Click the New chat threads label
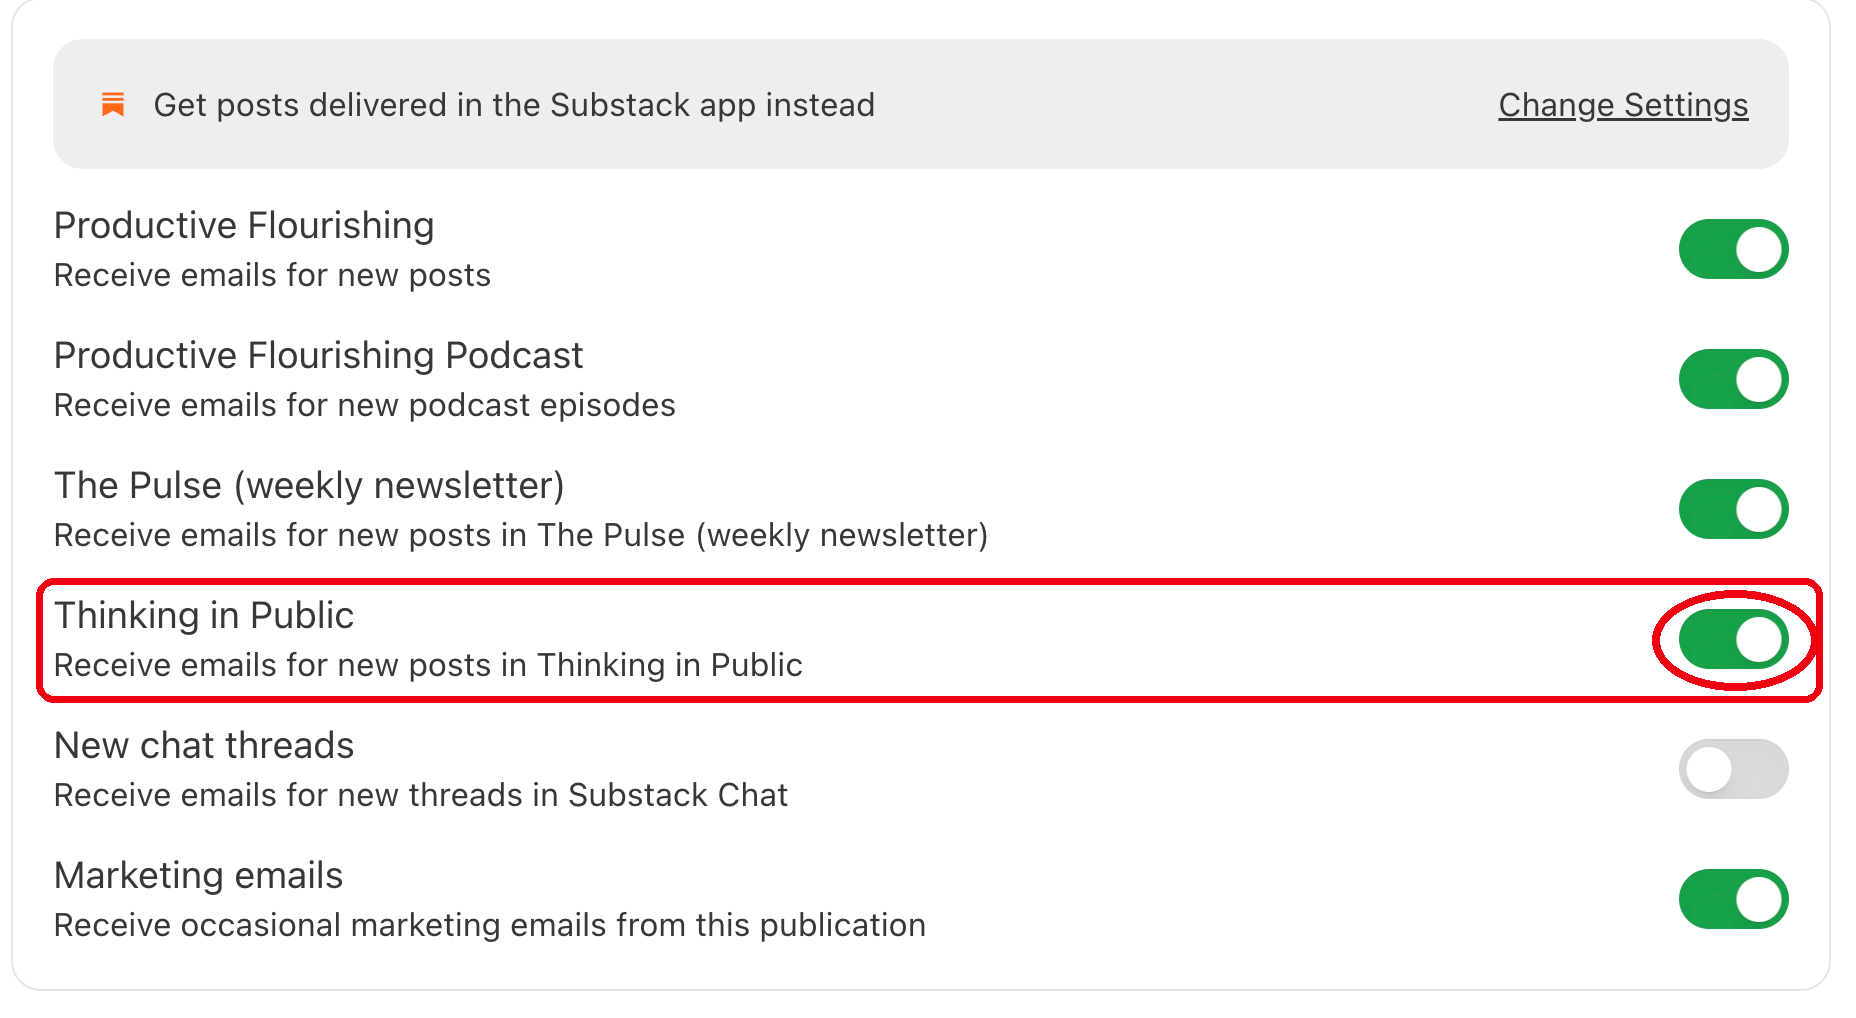 tap(204, 746)
